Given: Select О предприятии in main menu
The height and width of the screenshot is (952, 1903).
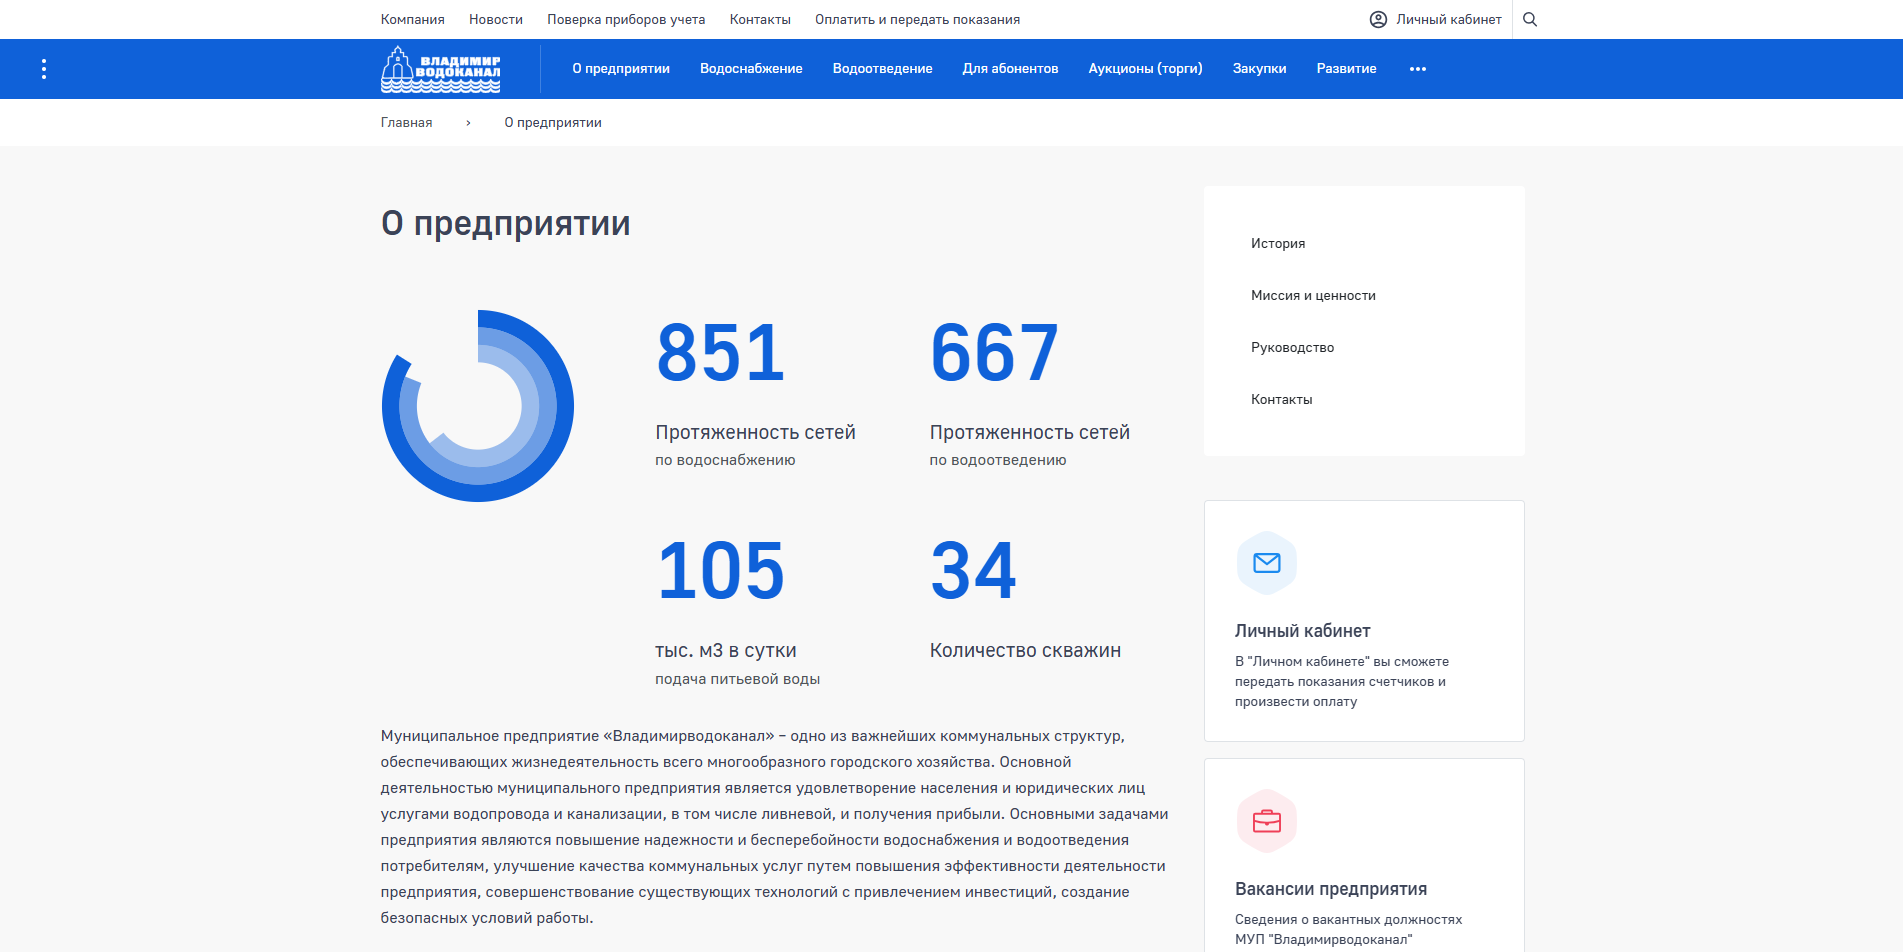Looking at the screenshot, I should (621, 69).
